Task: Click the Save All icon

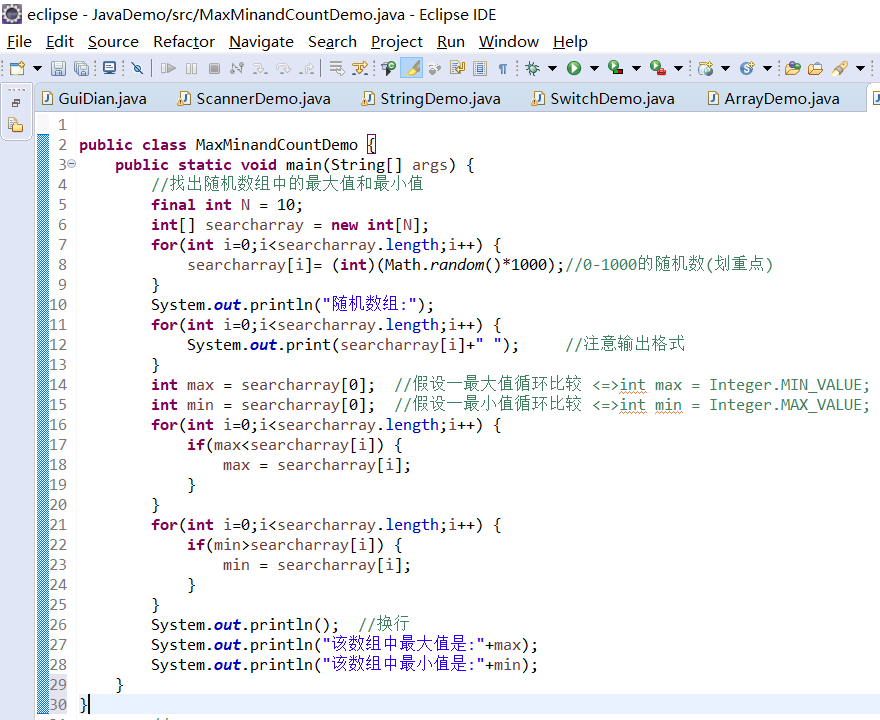Action: point(81,68)
